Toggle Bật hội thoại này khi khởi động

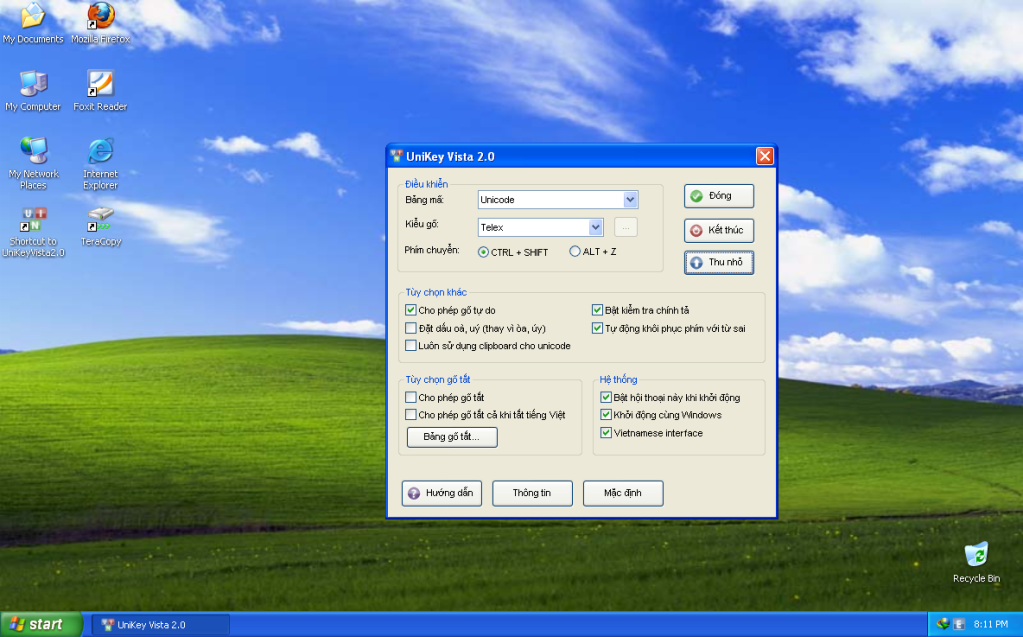(606, 397)
